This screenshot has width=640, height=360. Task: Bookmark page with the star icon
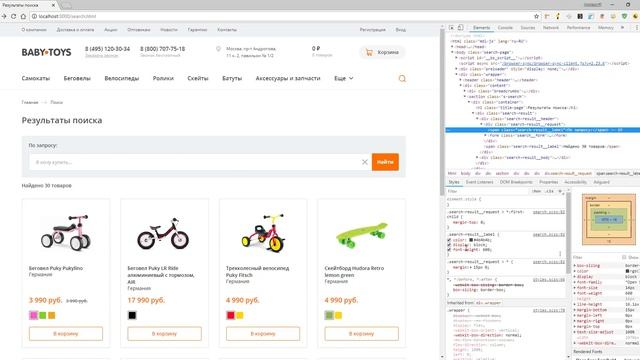tap(536, 16)
